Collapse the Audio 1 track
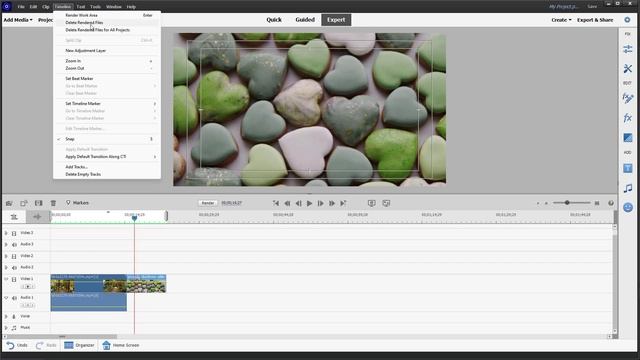This screenshot has width=640, height=360. (x=6, y=298)
